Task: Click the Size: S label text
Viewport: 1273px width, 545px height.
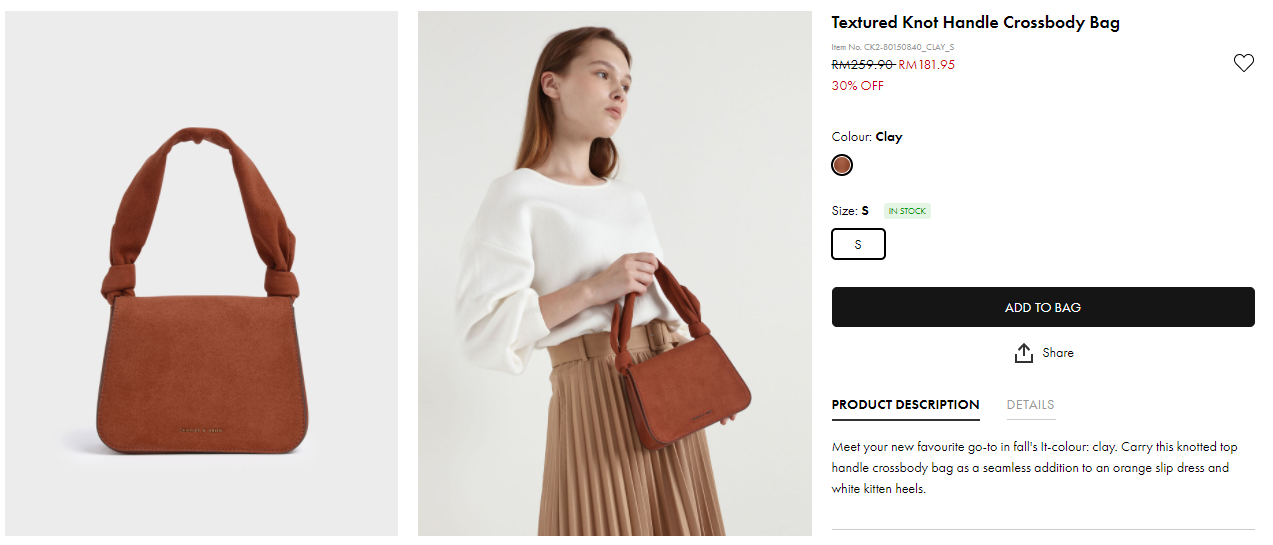Action: pyautogui.click(x=850, y=211)
